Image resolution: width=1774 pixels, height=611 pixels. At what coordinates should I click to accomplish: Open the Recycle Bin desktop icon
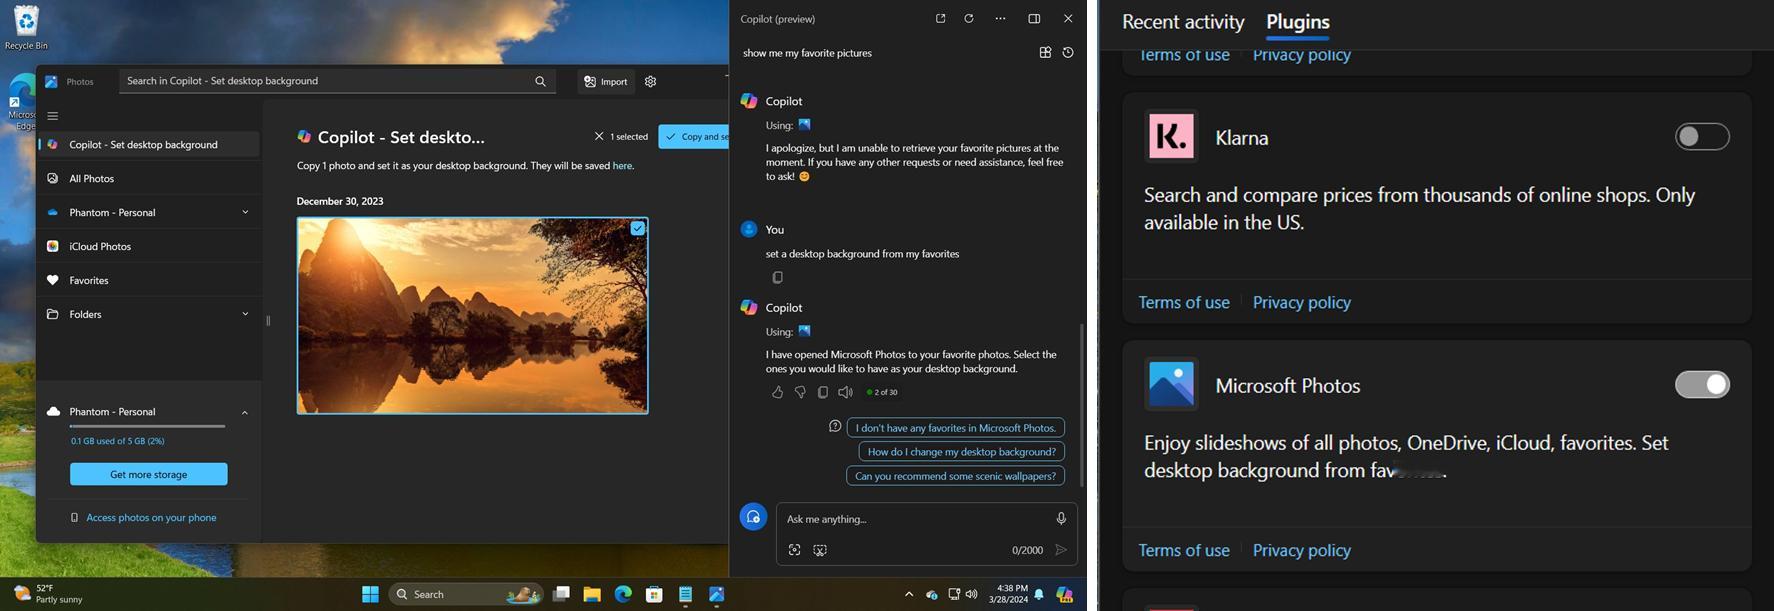pos(26,27)
